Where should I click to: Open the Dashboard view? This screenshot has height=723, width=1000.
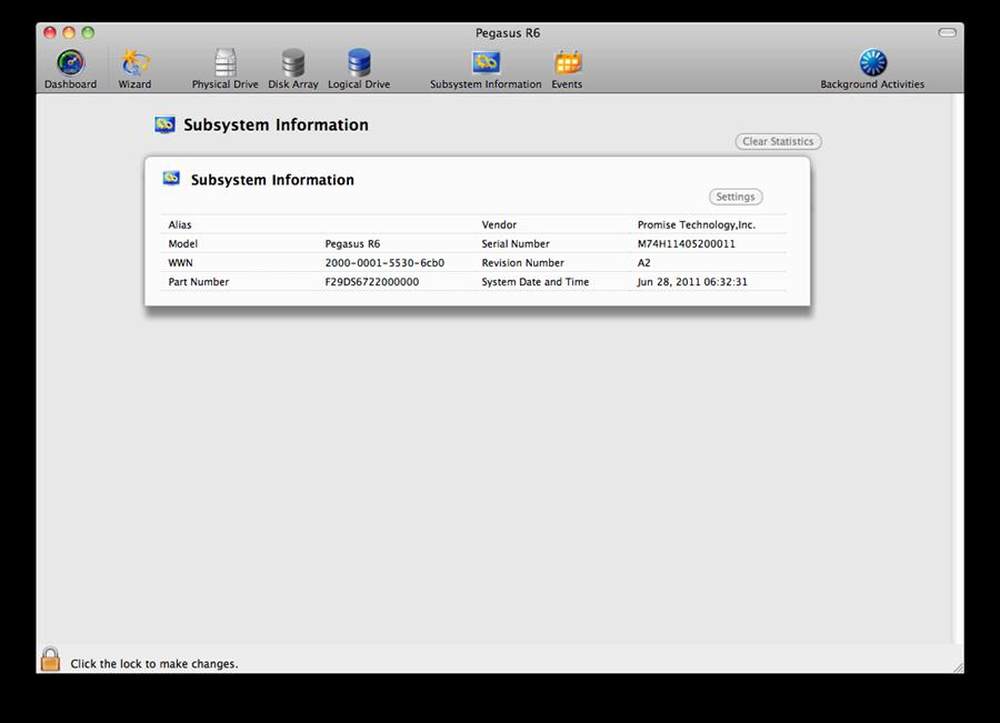70,69
